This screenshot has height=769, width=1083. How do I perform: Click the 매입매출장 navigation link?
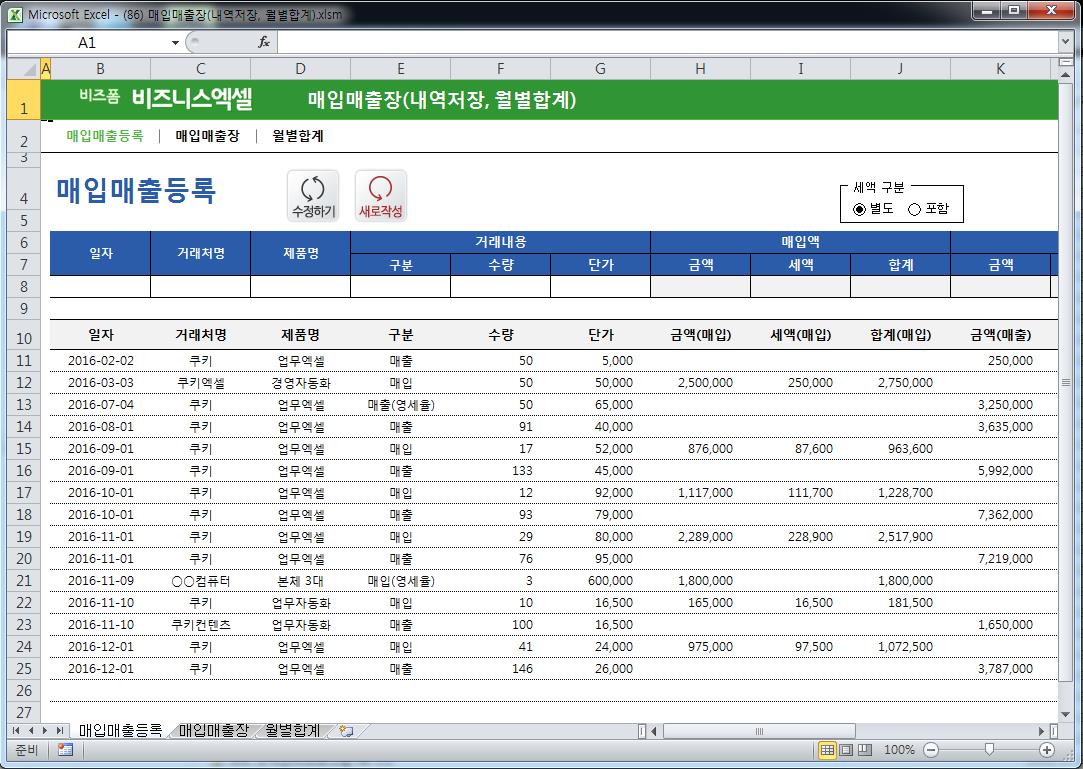[207, 136]
